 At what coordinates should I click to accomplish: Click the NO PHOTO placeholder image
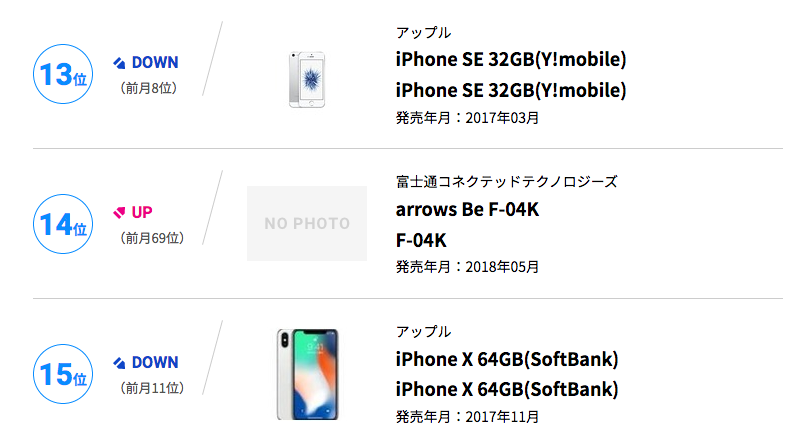pyautogui.click(x=307, y=223)
